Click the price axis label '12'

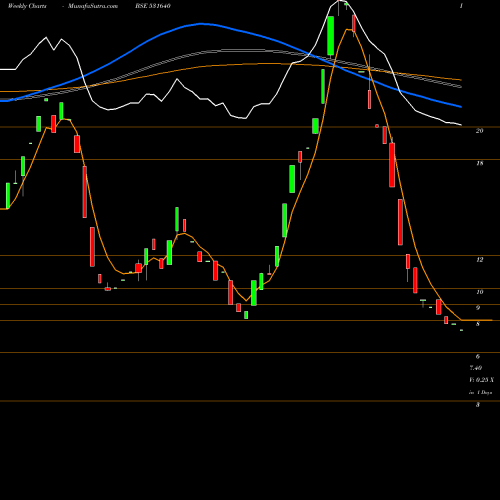coord(479,259)
